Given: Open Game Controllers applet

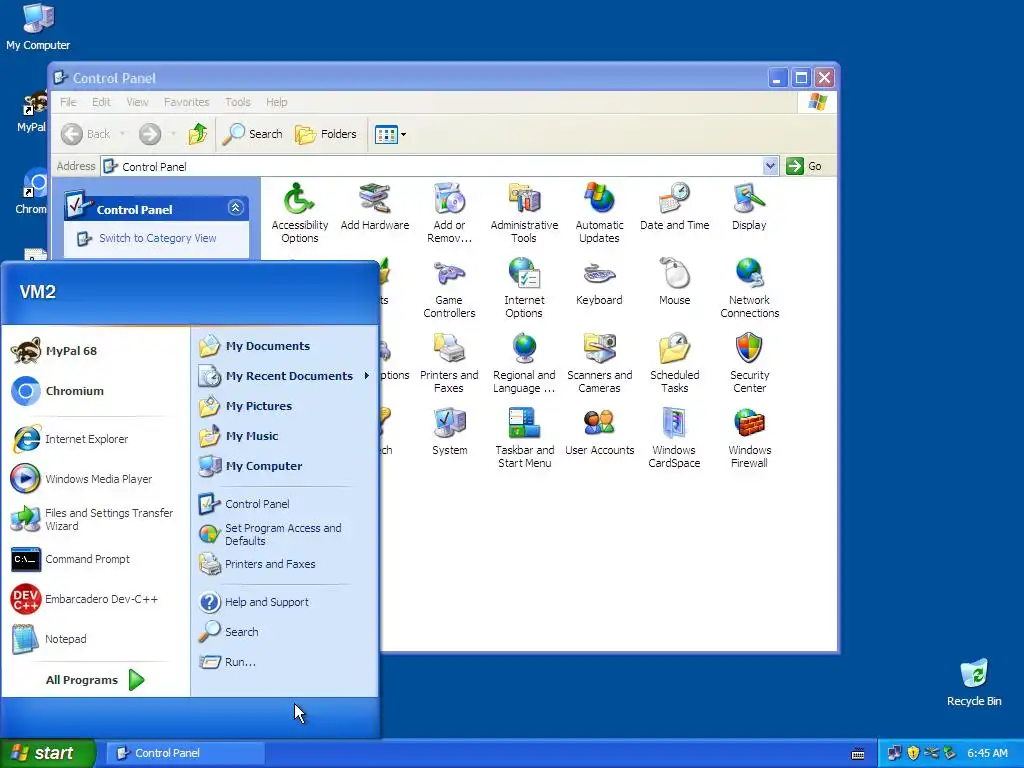Looking at the screenshot, I should pyautogui.click(x=449, y=288).
